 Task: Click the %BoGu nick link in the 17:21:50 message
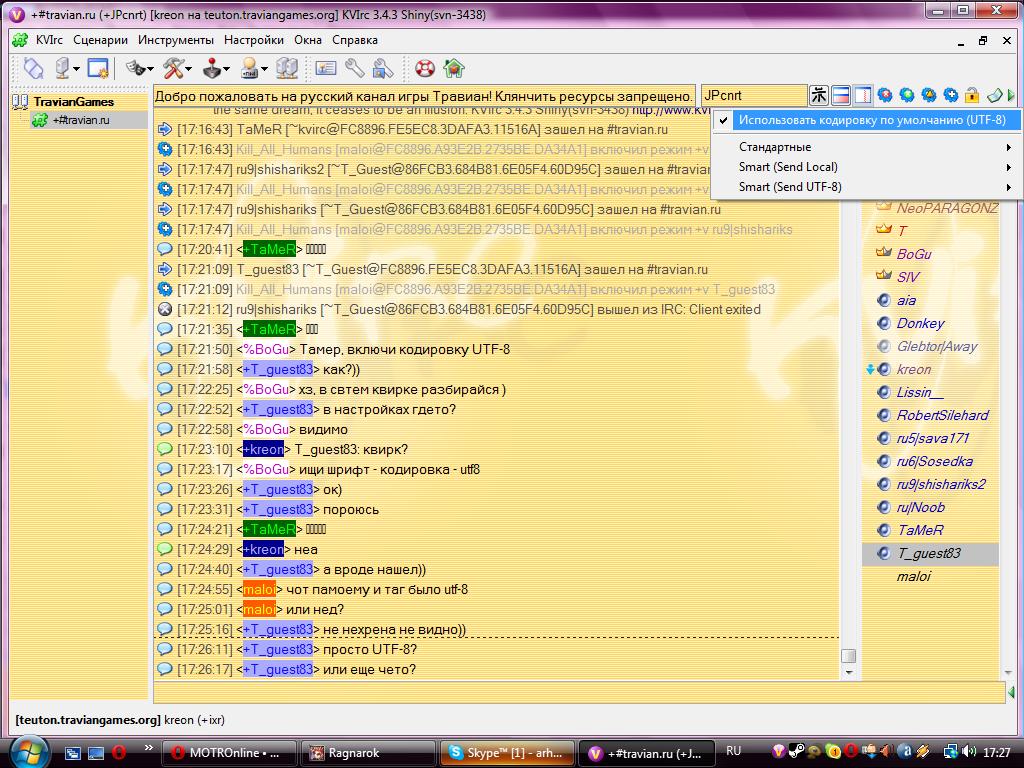pyautogui.click(x=266, y=349)
